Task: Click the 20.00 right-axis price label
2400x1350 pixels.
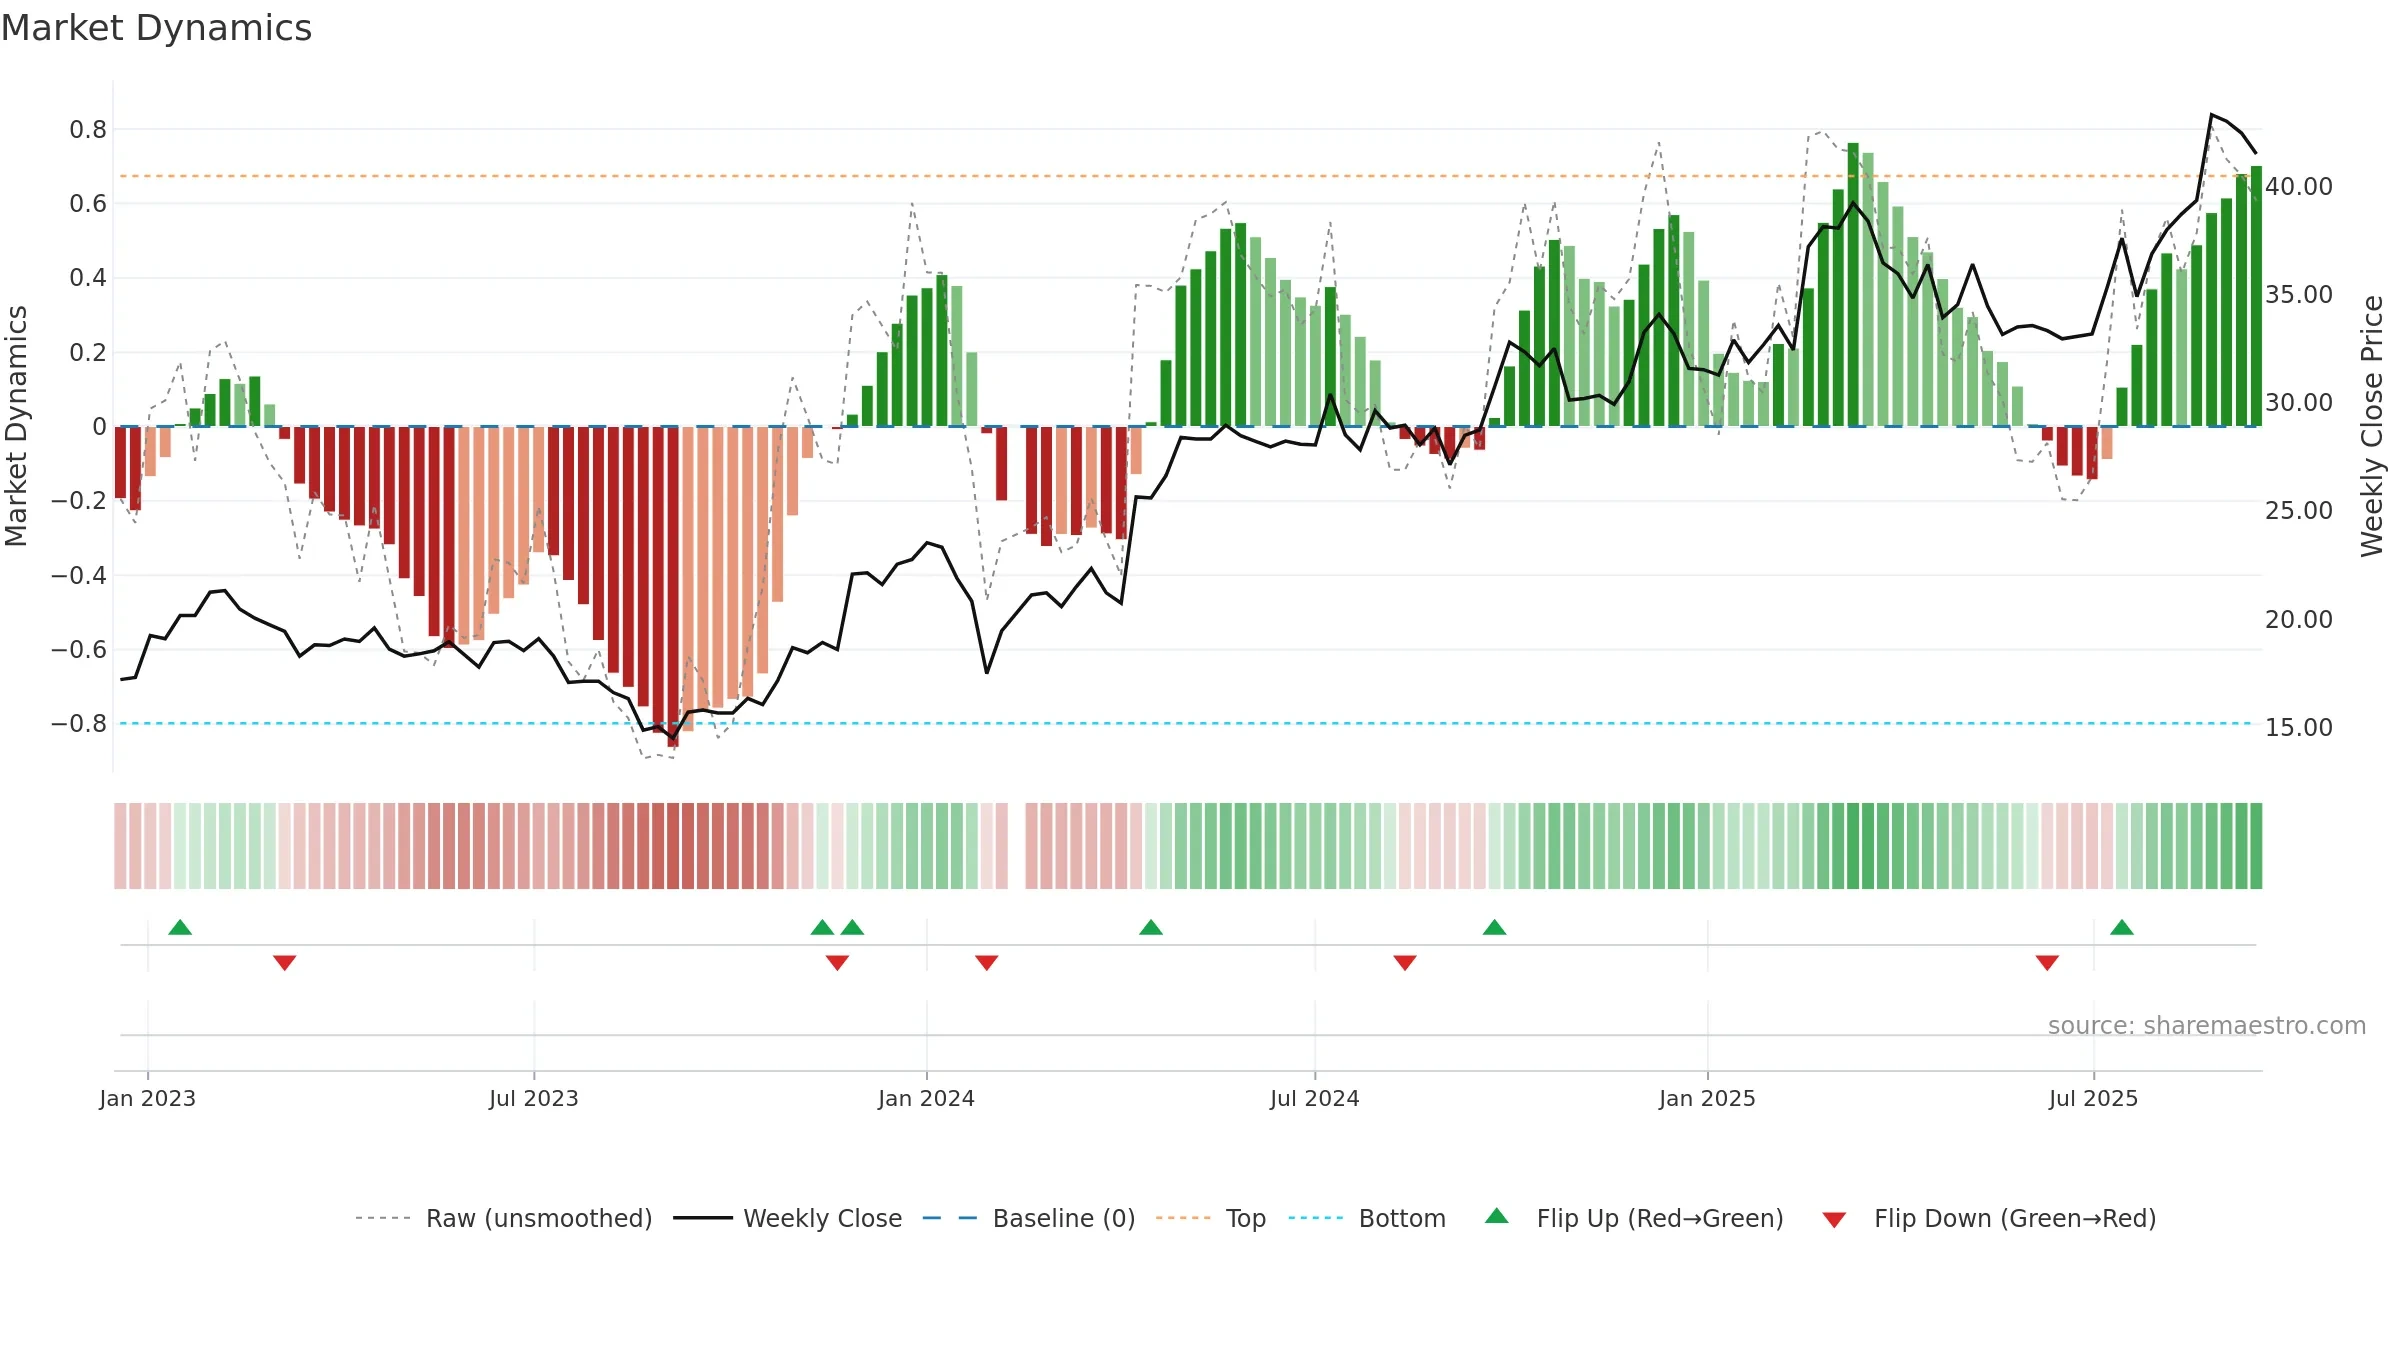Action: point(2299,619)
